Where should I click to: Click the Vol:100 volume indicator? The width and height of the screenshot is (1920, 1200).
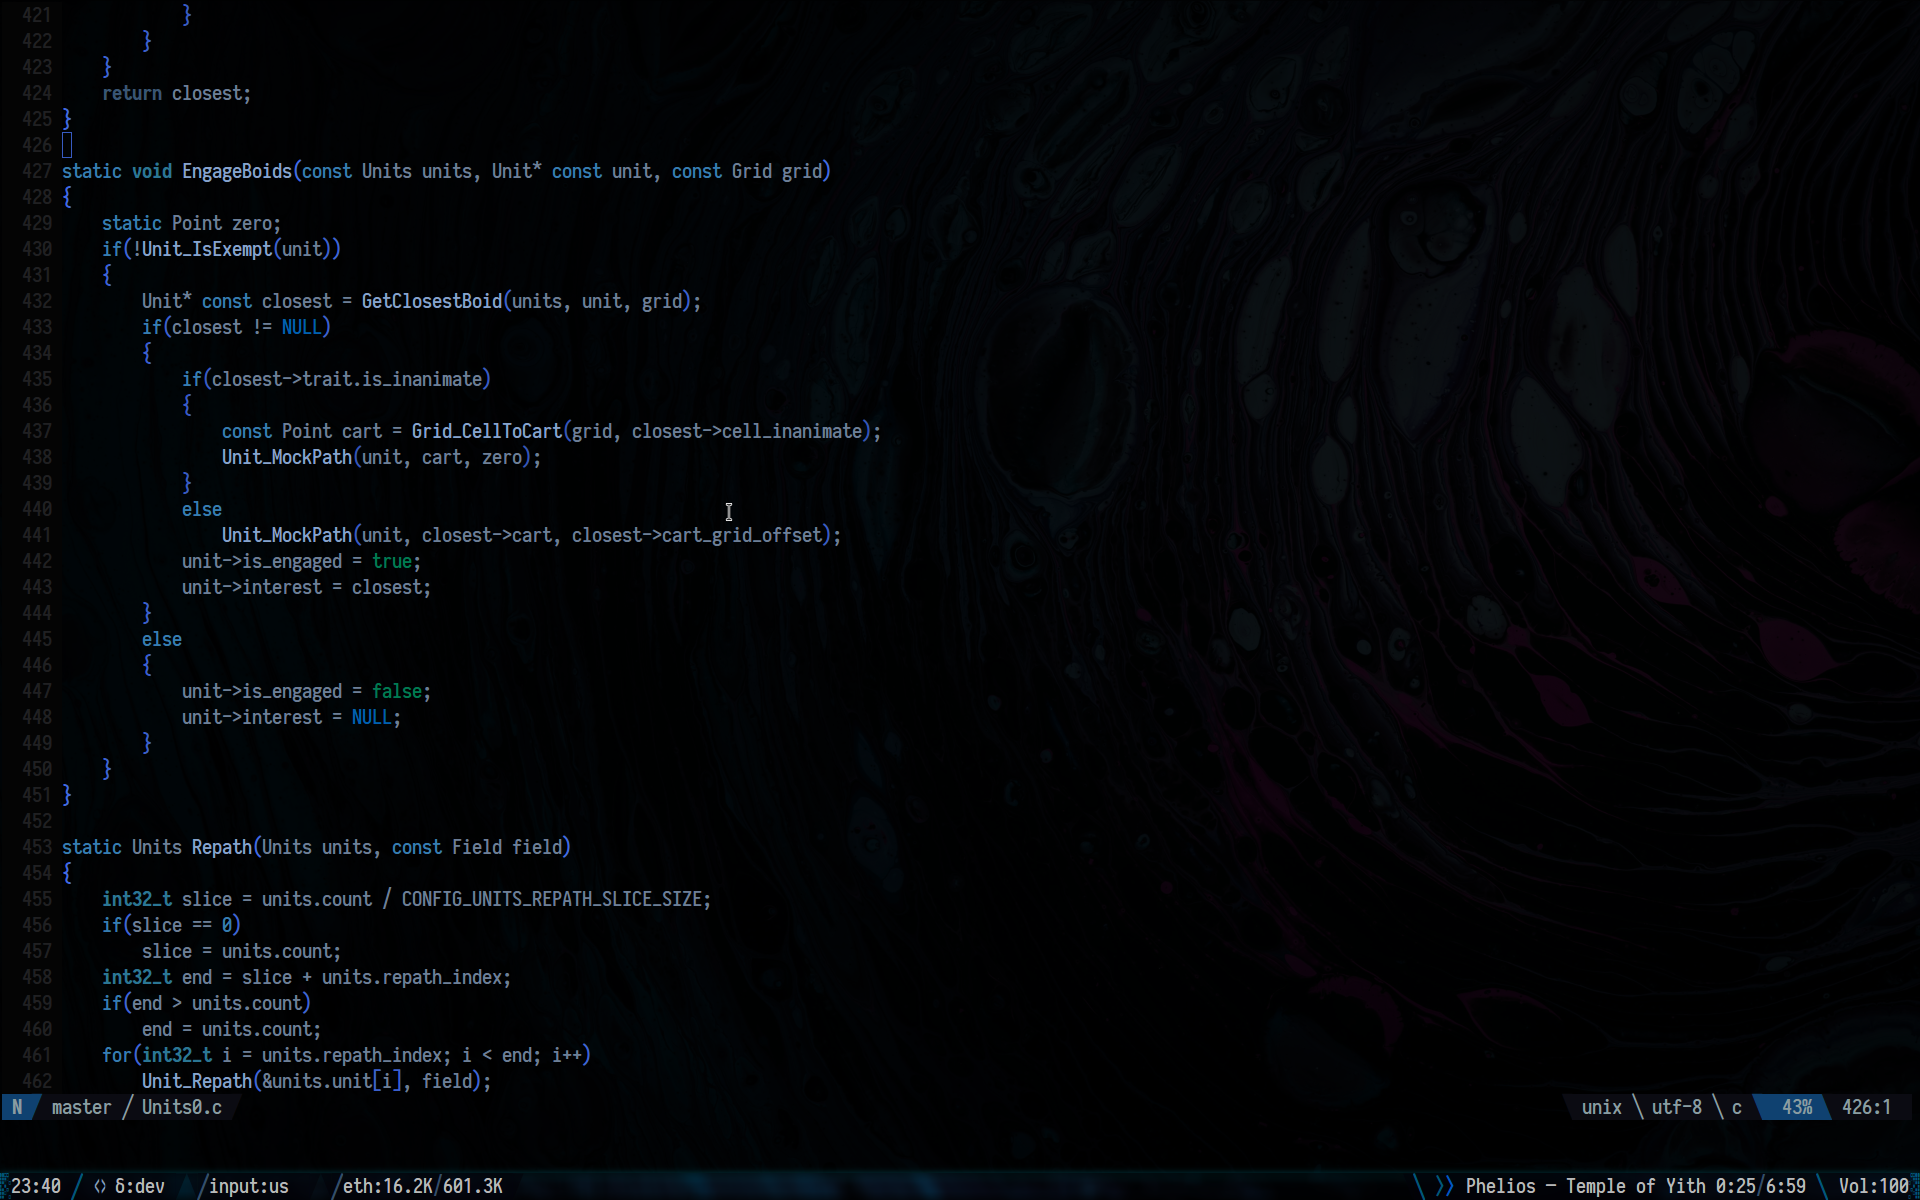click(1873, 1186)
